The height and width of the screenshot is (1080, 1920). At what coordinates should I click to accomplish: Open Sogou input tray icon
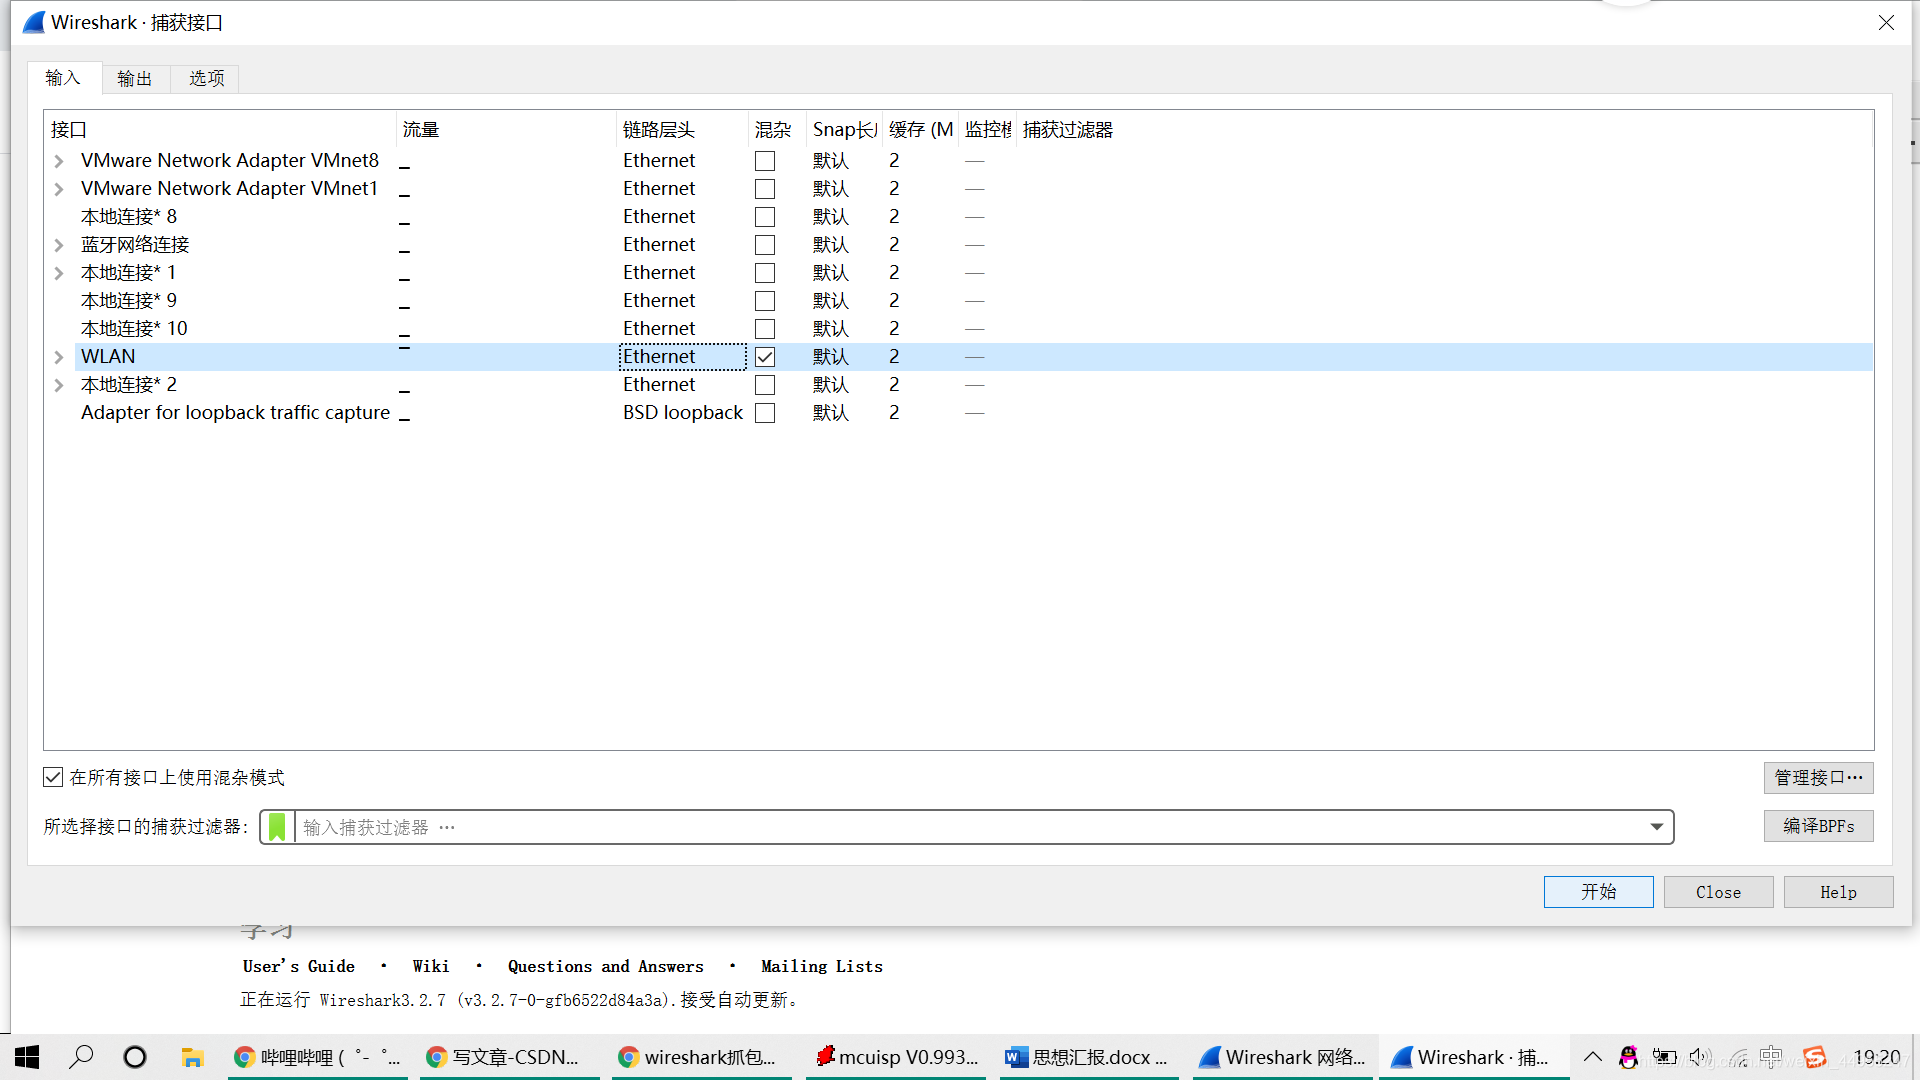tap(1815, 1057)
